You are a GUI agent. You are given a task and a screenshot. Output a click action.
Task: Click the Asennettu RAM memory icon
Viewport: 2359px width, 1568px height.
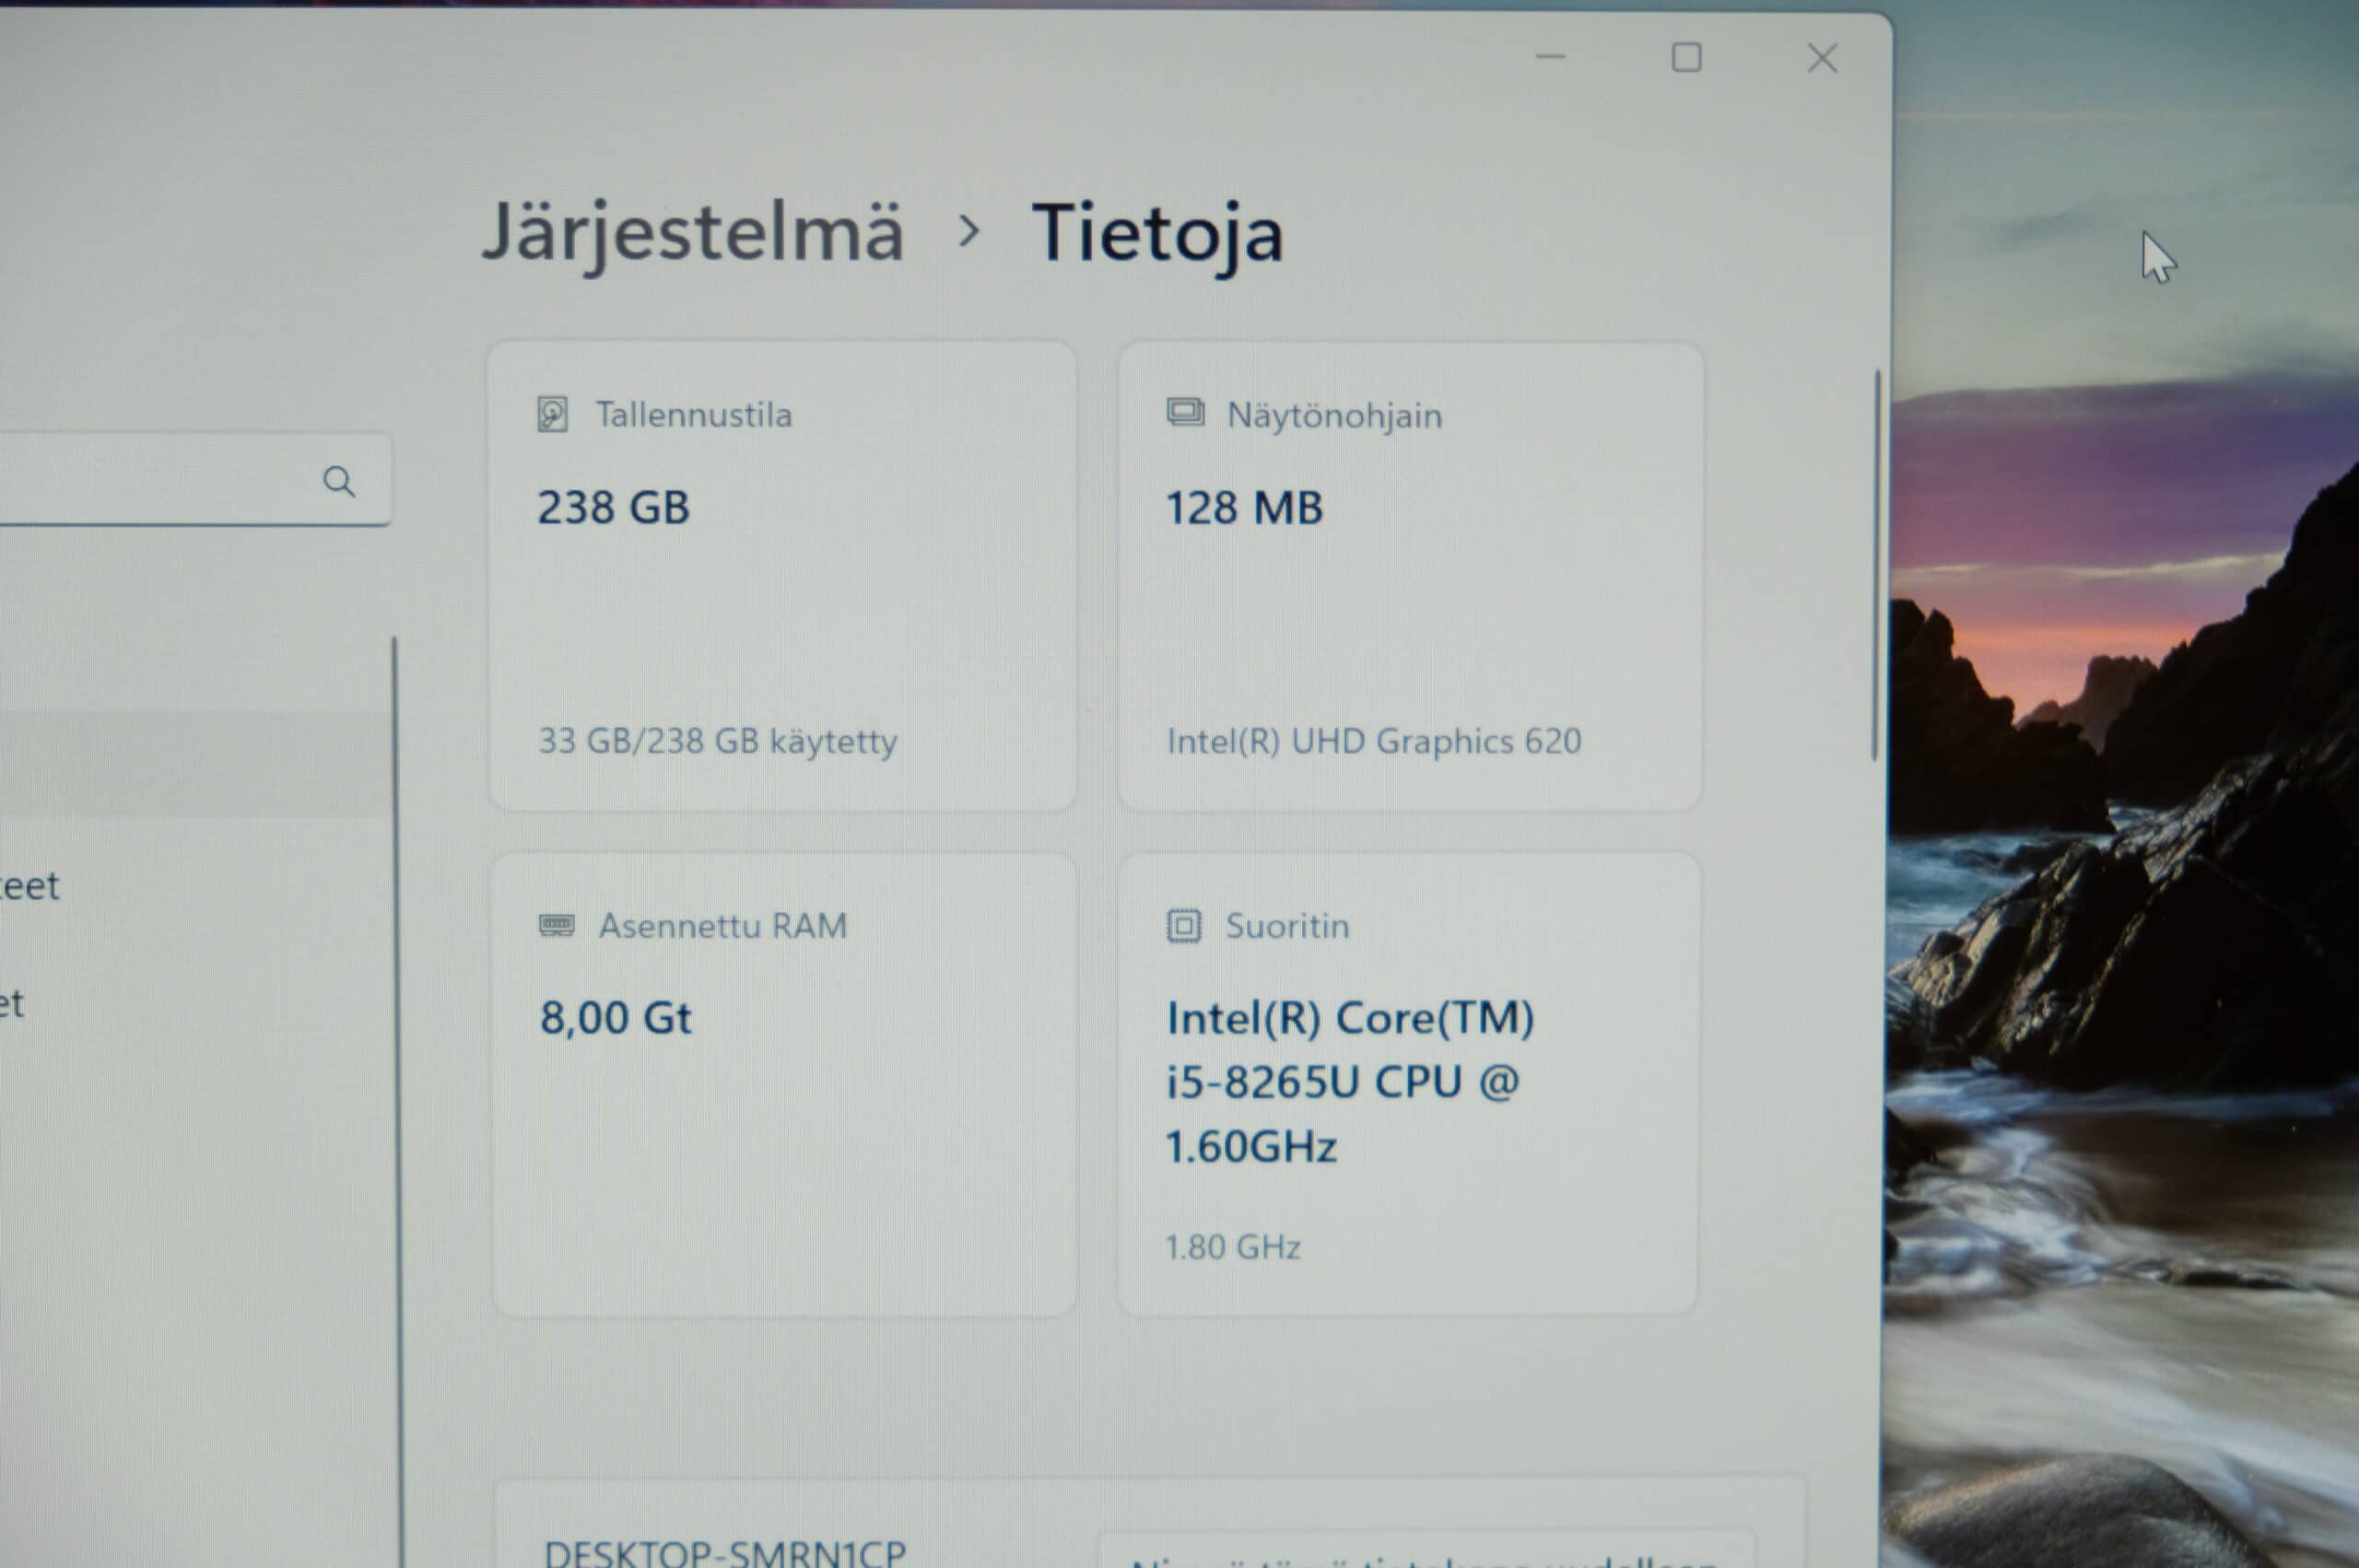(x=557, y=925)
